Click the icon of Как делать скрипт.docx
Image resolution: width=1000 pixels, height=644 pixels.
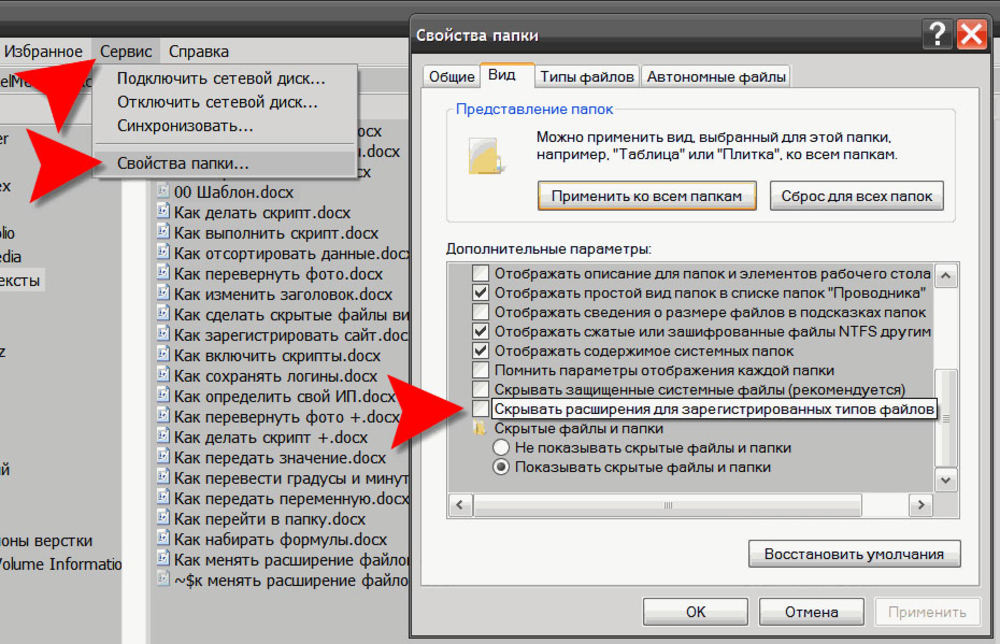[x=163, y=212]
